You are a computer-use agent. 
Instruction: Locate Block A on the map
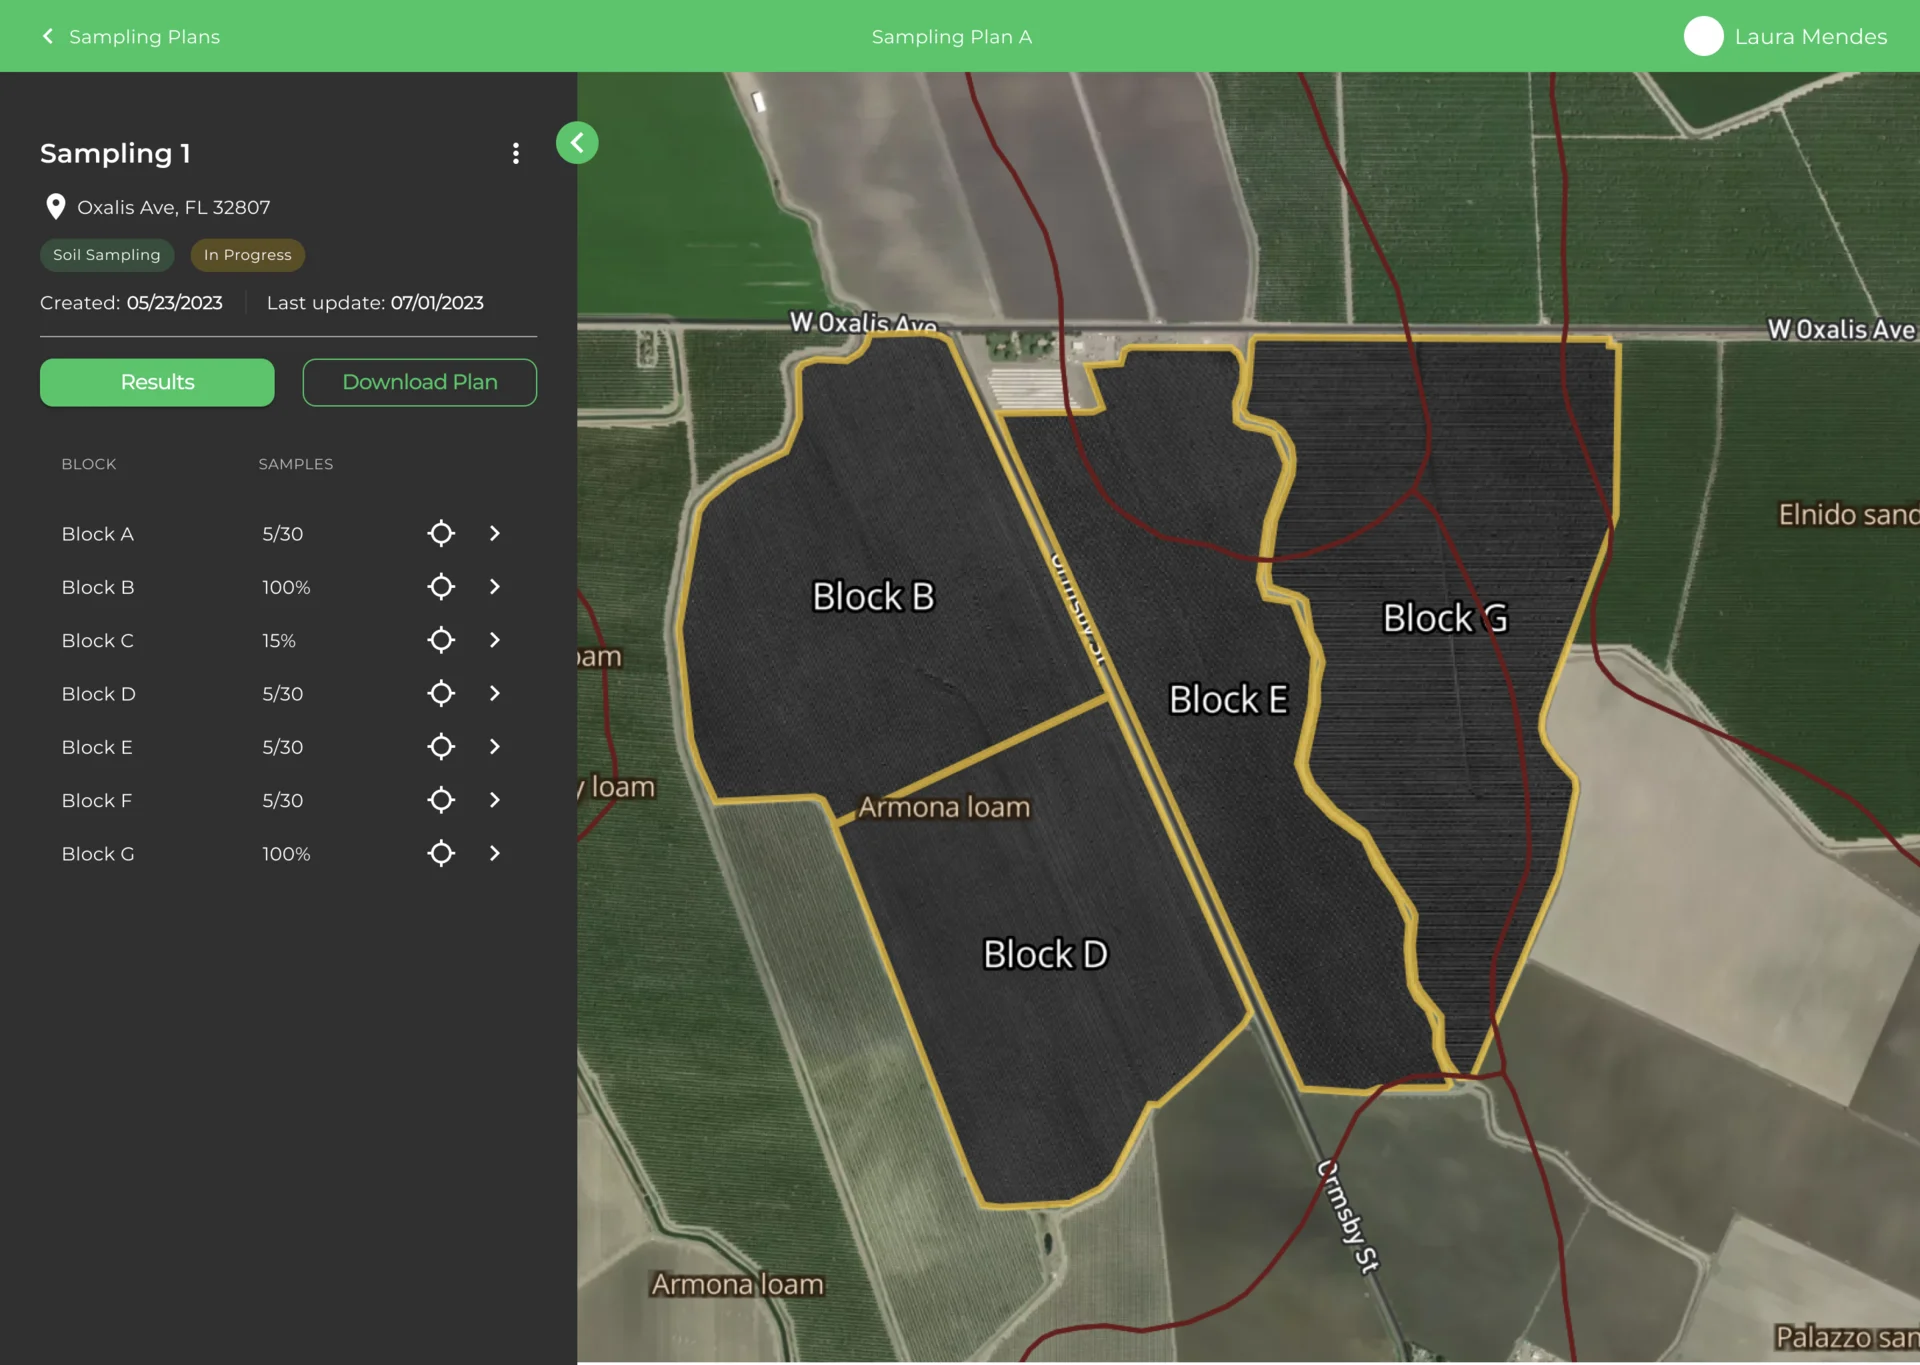(441, 533)
